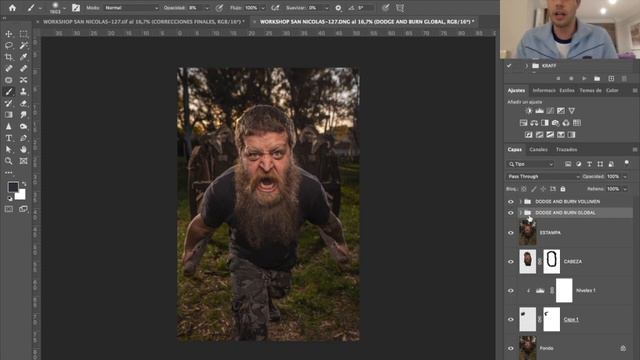640x360 pixels.
Task: Create new action set folder button
Action: [597, 78]
